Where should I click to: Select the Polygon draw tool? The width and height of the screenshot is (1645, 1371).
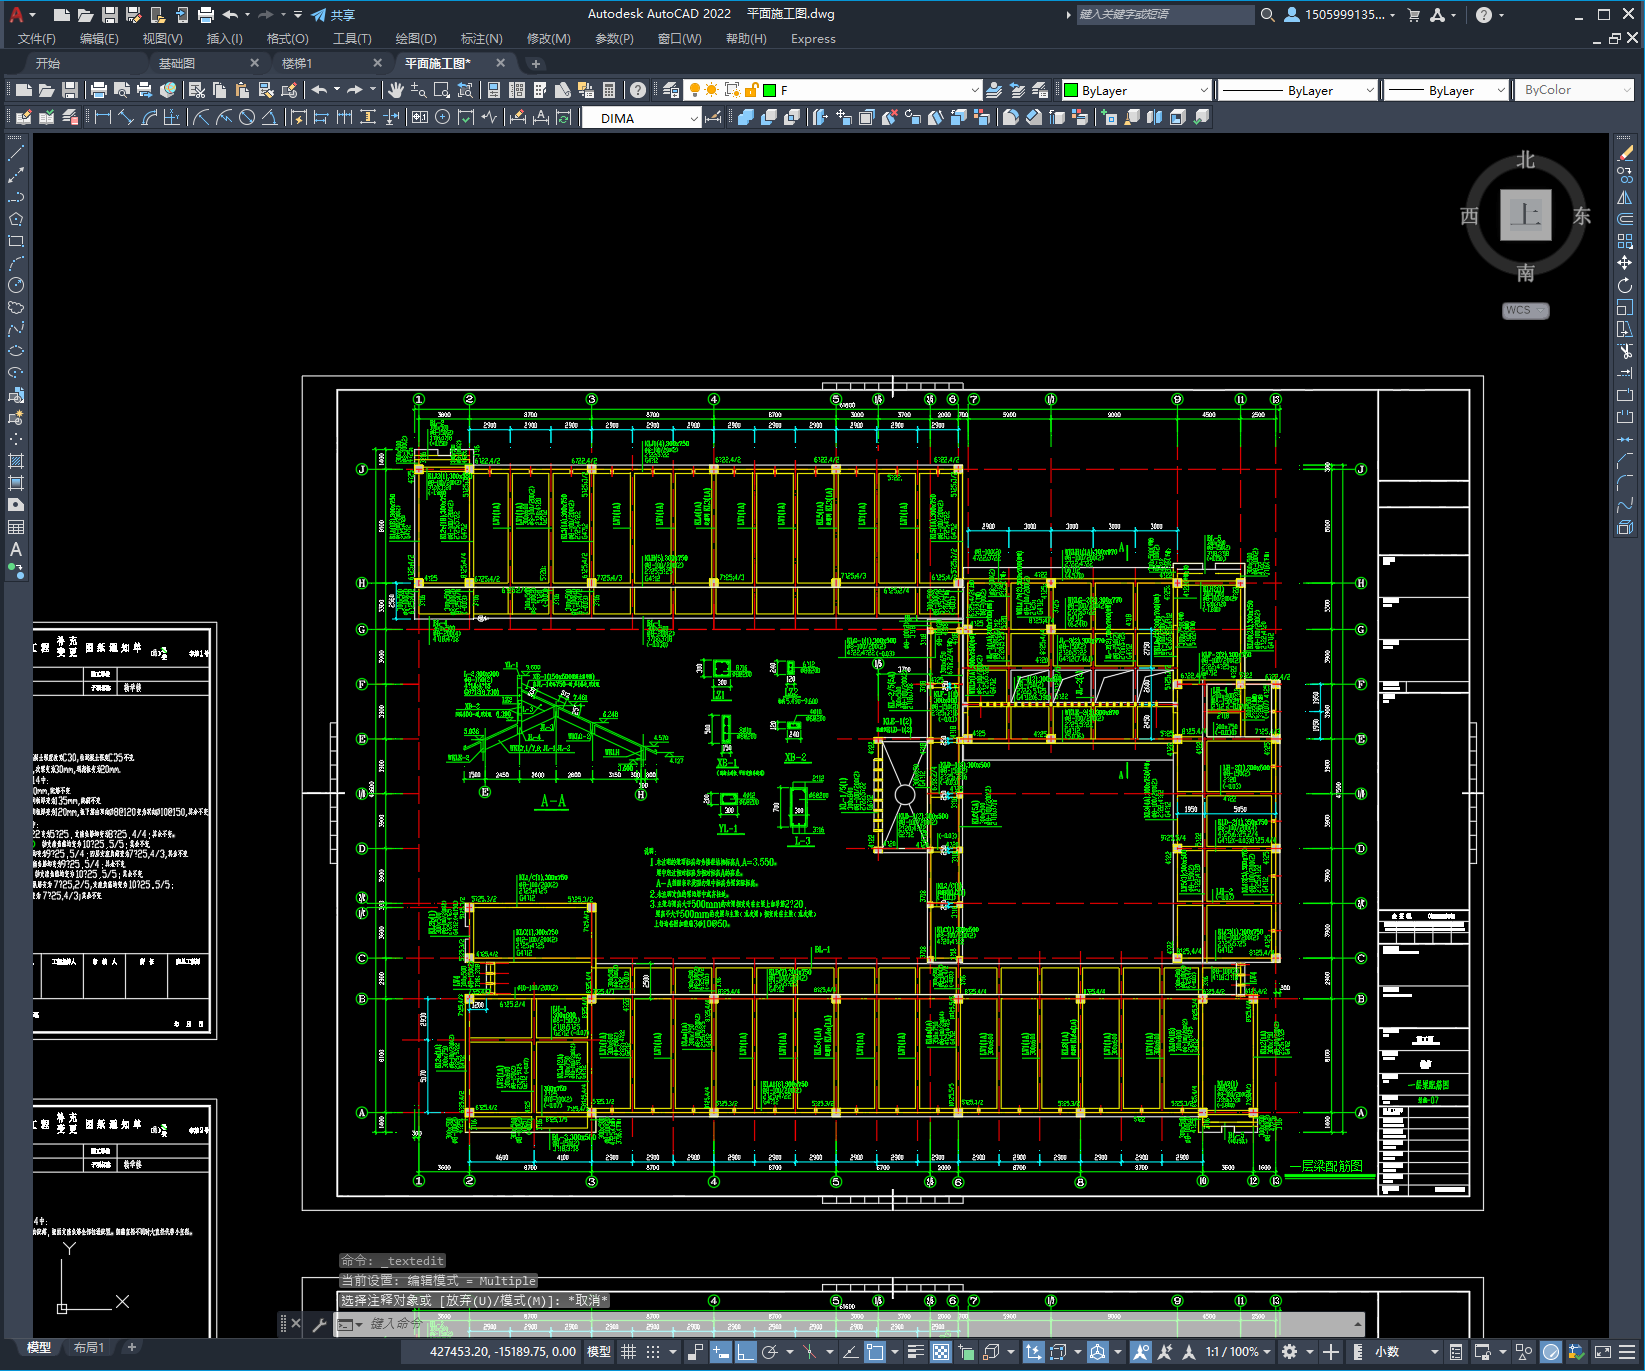point(16,219)
